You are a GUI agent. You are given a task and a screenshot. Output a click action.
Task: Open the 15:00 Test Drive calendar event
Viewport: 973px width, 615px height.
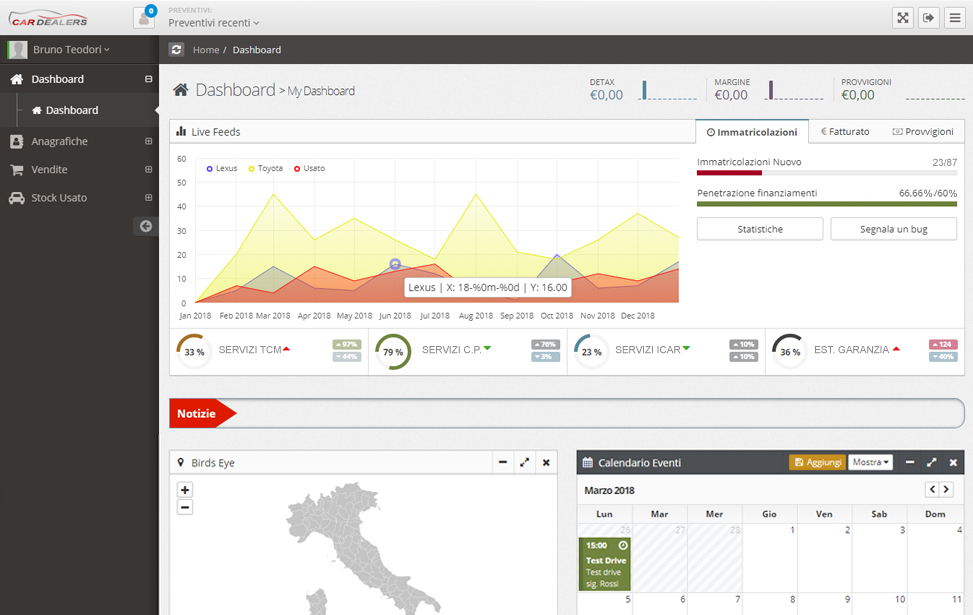pos(604,564)
